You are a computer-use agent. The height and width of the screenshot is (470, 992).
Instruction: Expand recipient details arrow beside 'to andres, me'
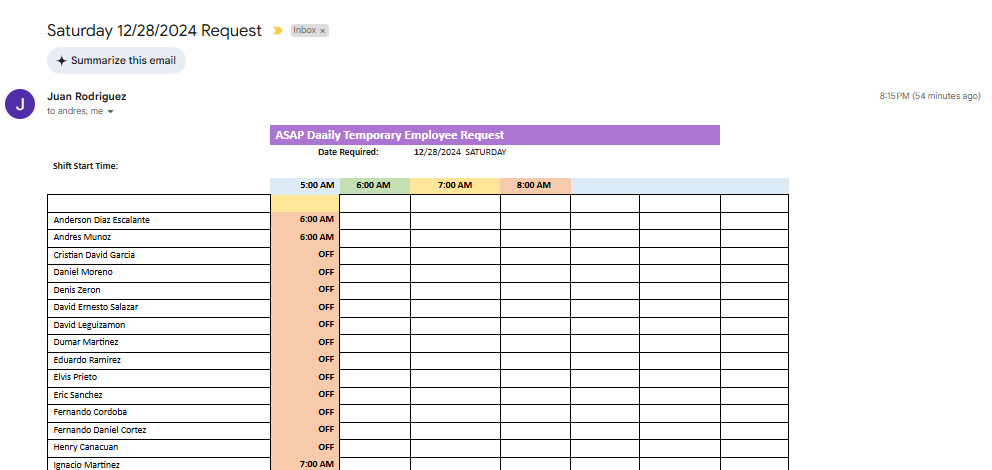pos(110,112)
